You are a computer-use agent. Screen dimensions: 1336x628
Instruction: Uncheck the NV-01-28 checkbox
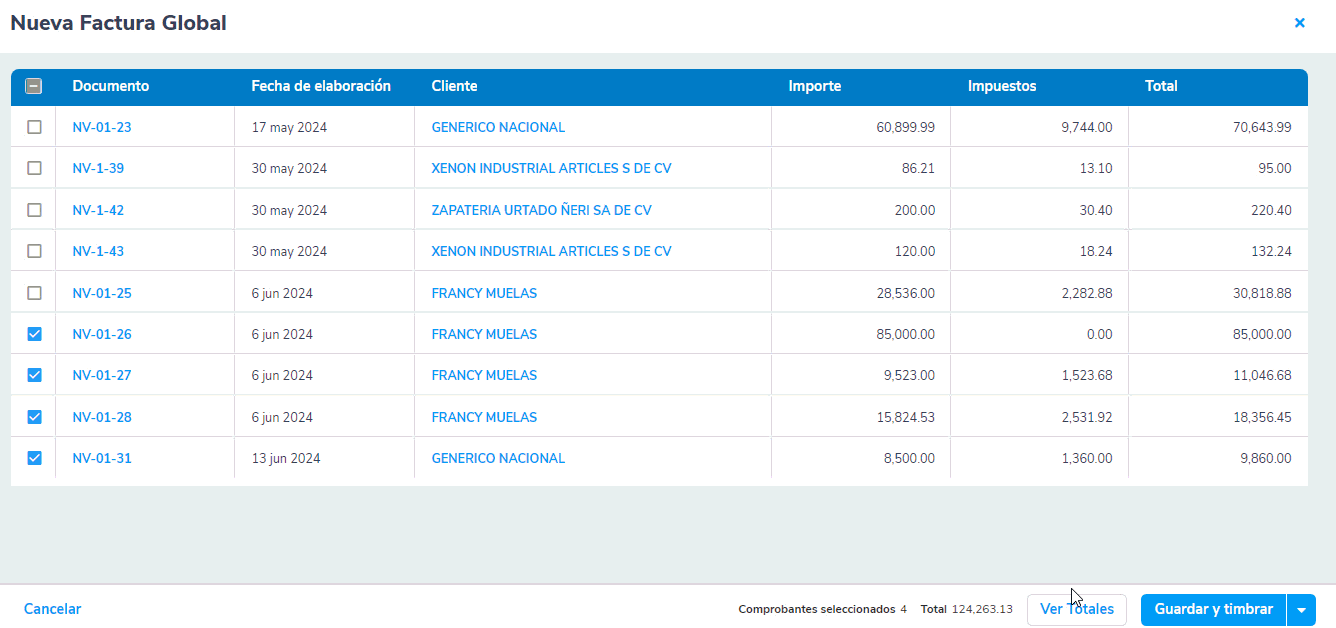pos(34,417)
